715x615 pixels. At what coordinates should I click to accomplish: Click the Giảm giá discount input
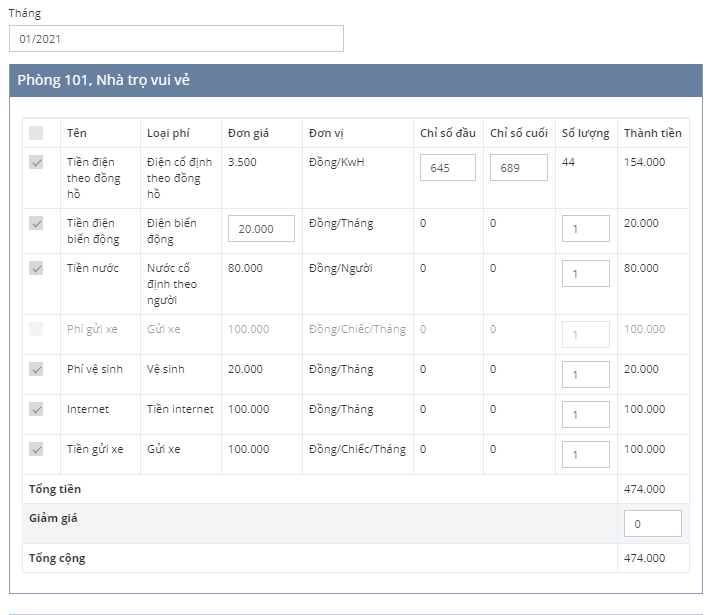[x=652, y=524]
